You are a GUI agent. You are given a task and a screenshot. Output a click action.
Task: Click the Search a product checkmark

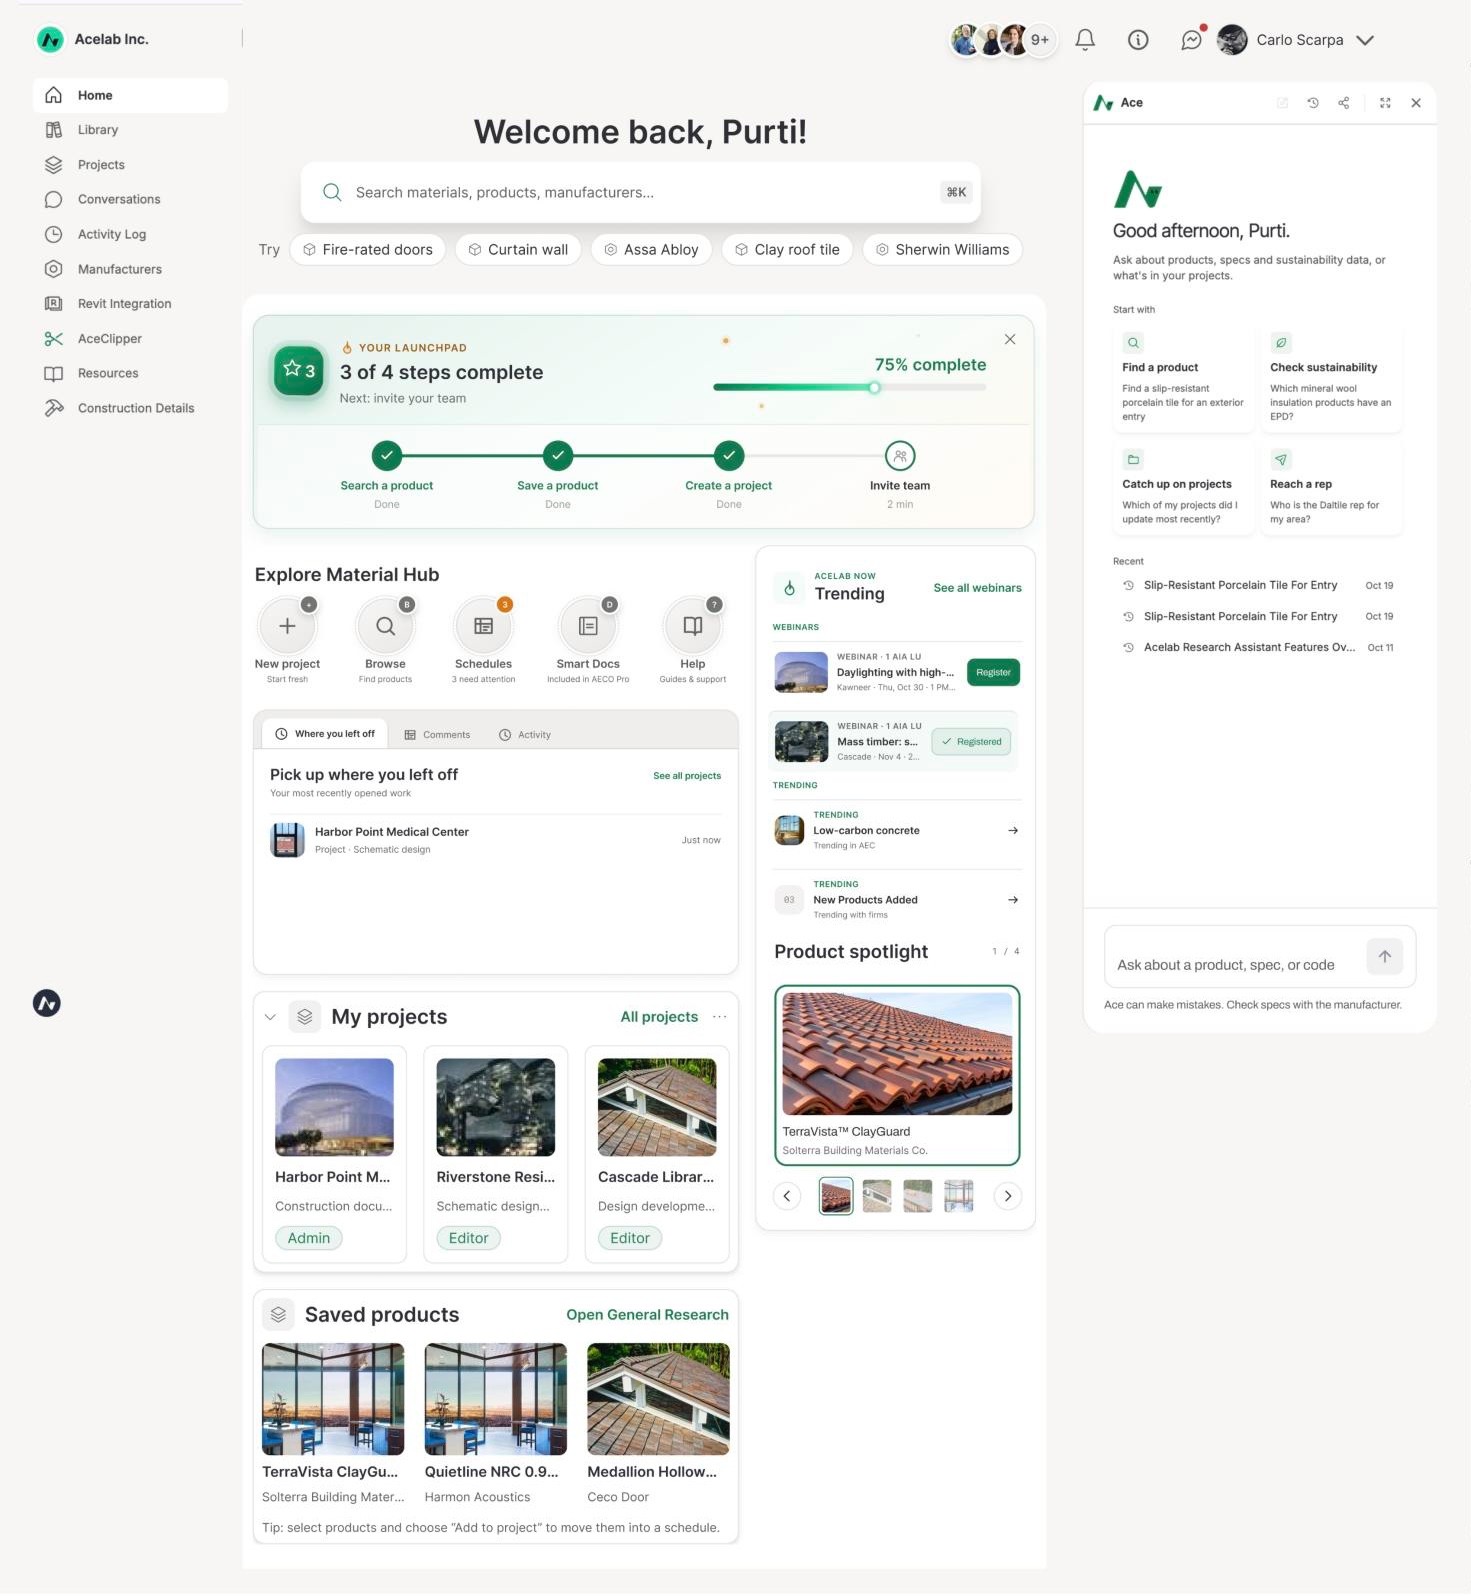(387, 456)
